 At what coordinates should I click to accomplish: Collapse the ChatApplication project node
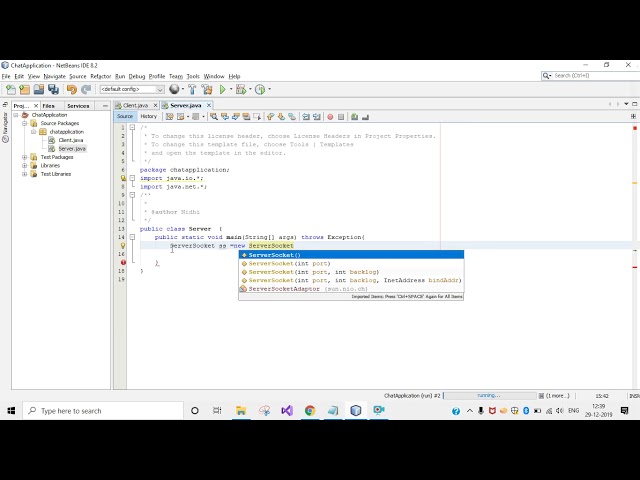pyautogui.click(x=16, y=115)
